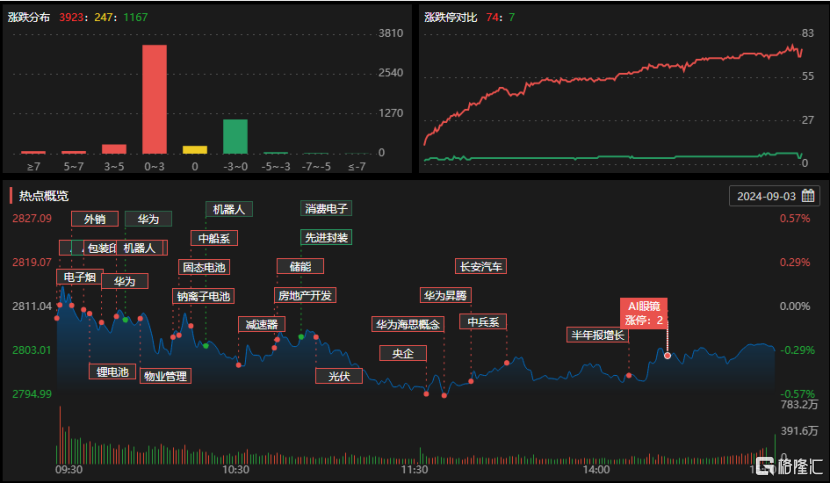Click the ≤-7 axis label
830x483 pixels.
tap(357, 166)
